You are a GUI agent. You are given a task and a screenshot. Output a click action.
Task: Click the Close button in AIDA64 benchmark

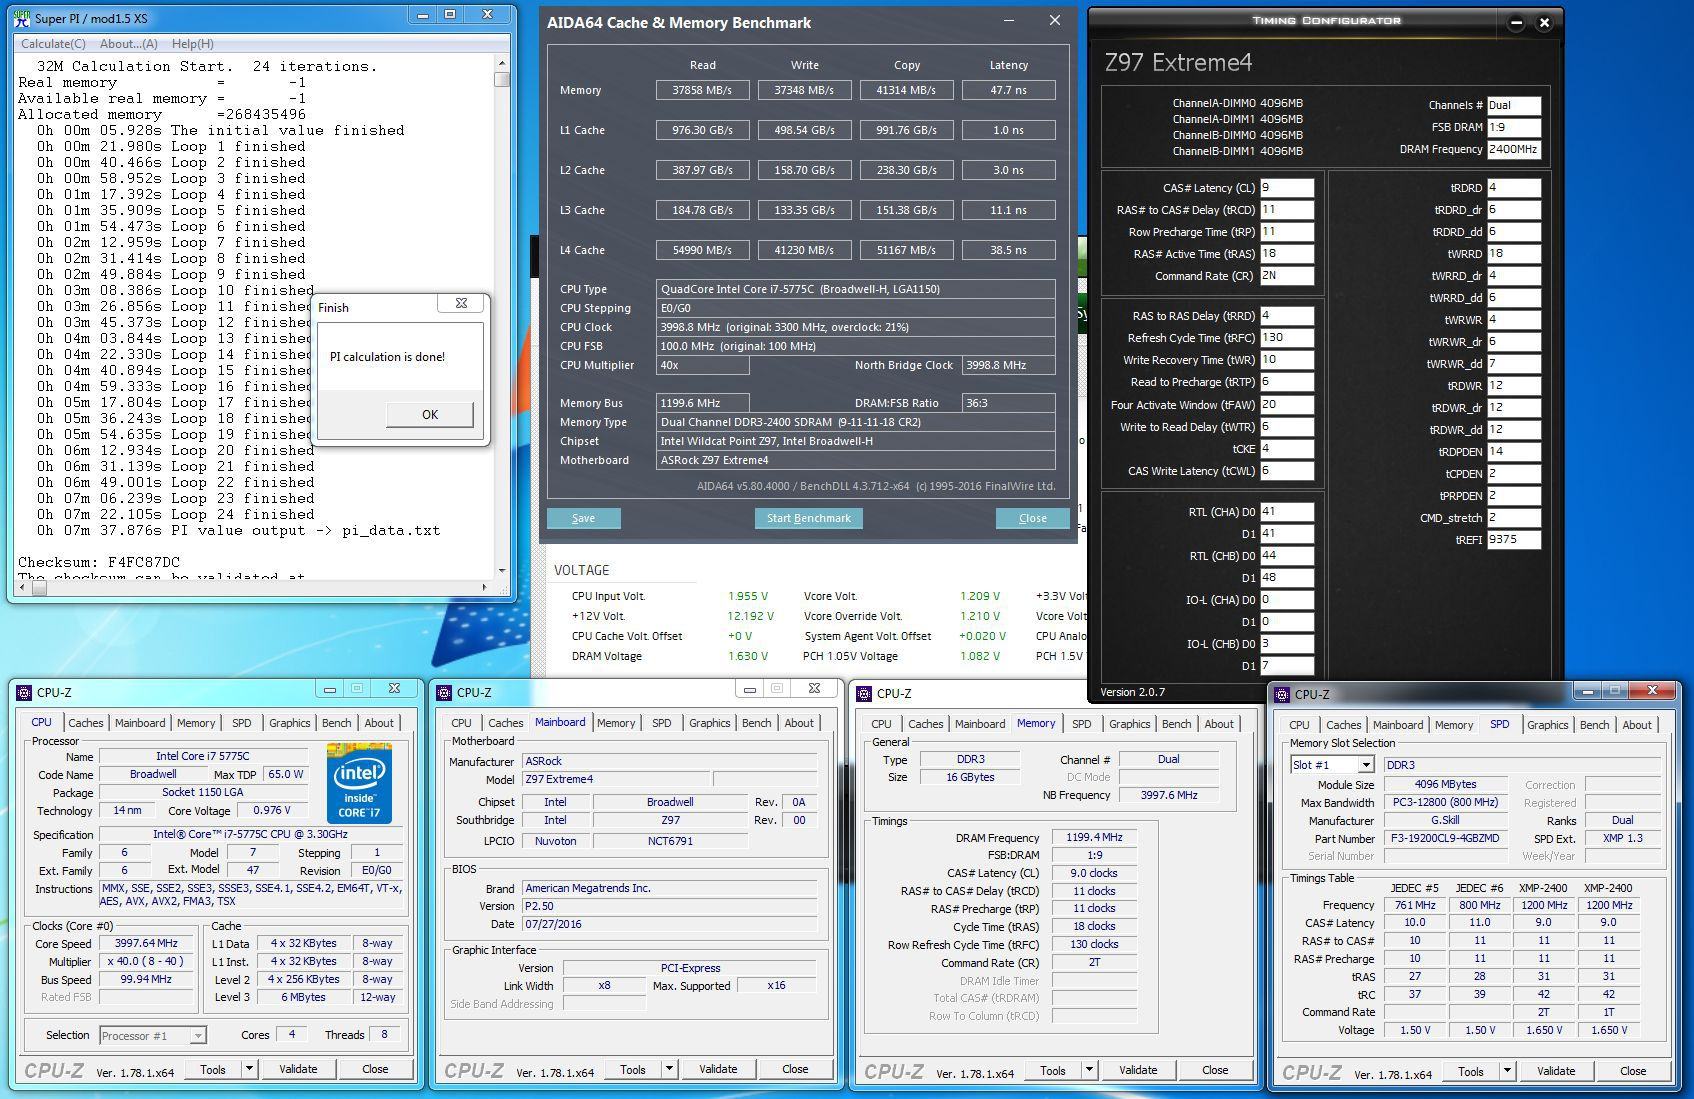click(1033, 518)
